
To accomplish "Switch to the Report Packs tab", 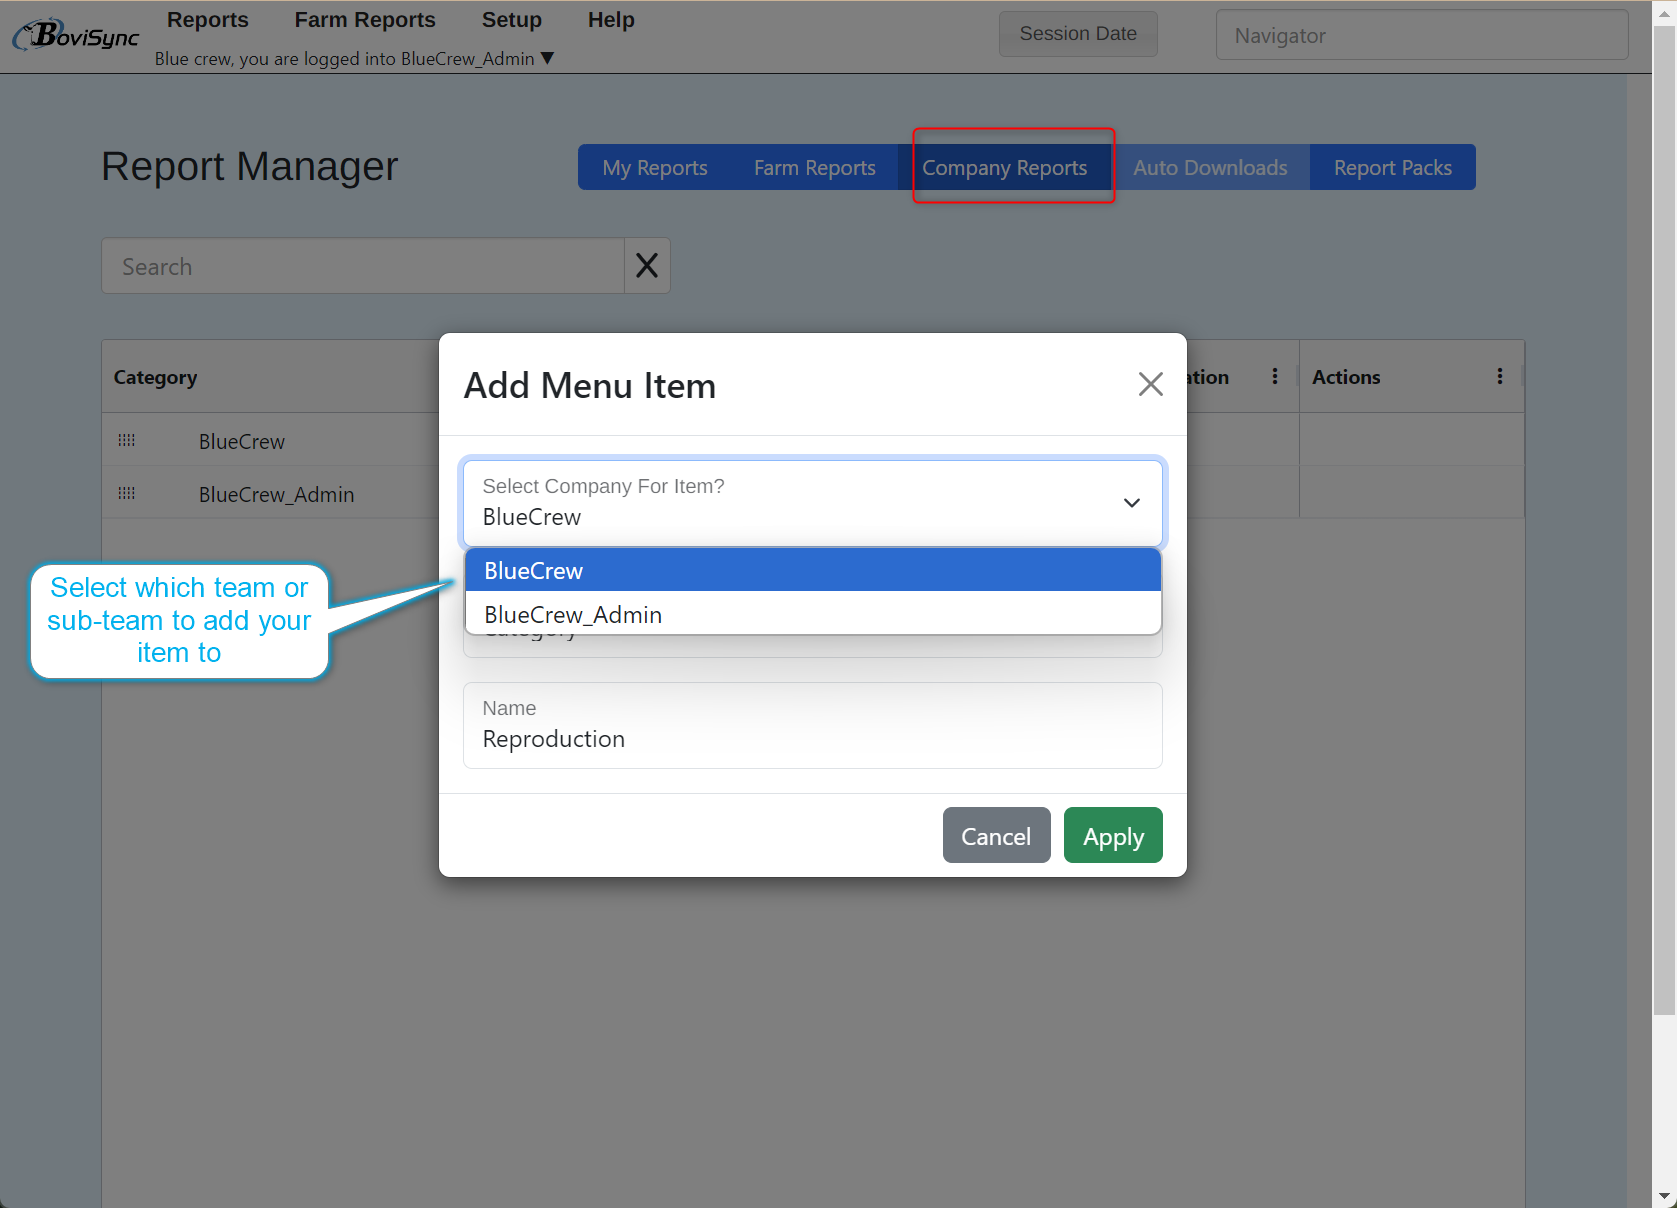I will tap(1392, 167).
